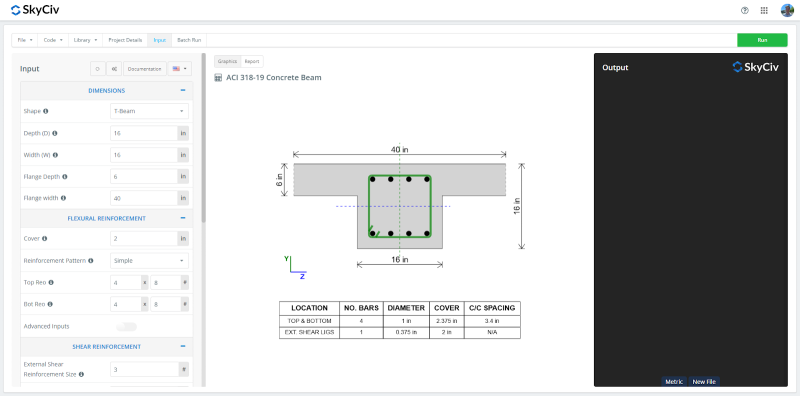Collapse the Flexural Reinforcement section
Image resolution: width=800 pixels, height=396 pixels.
(183, 218)
